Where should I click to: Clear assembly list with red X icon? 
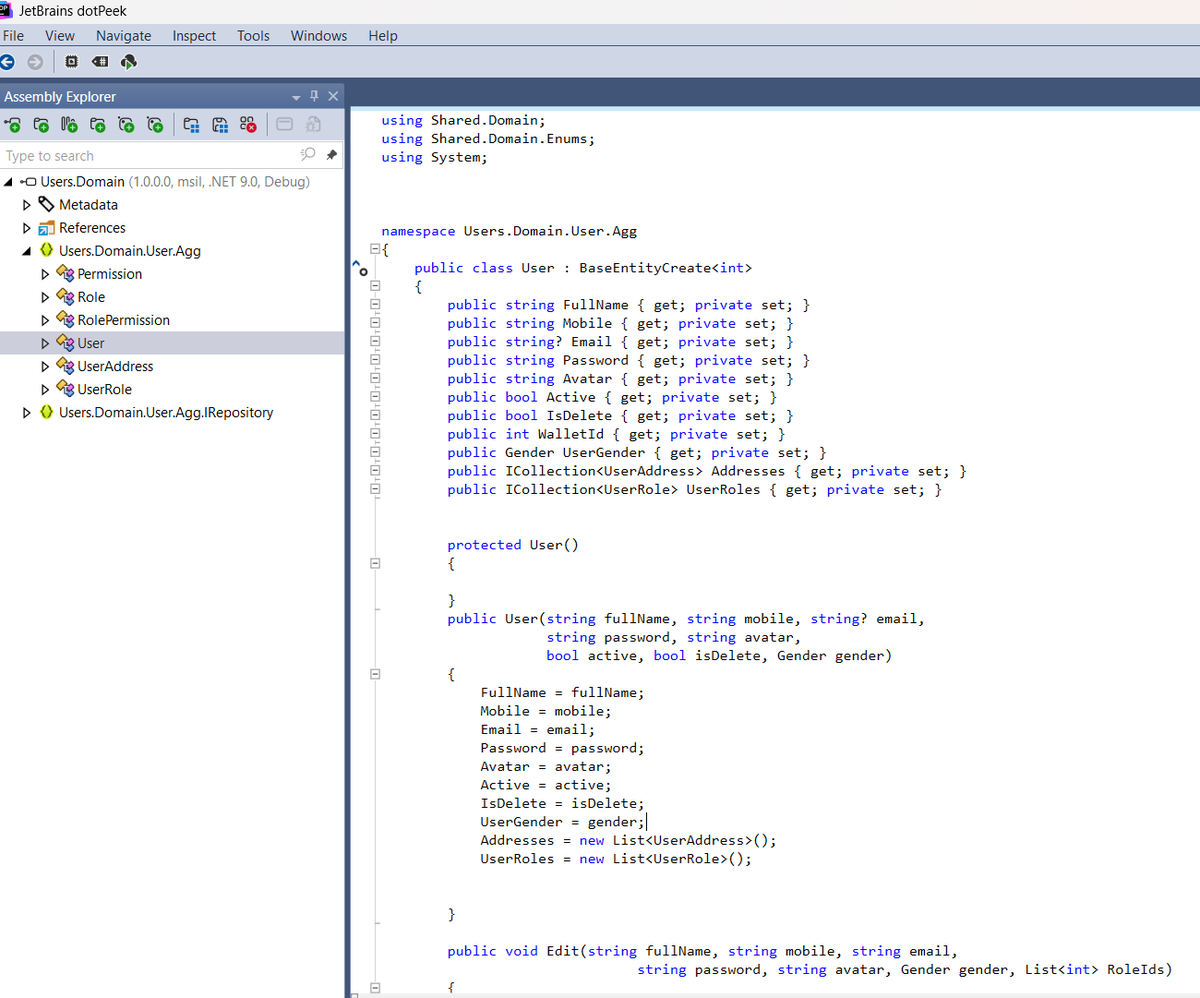[x=249, y=125]
